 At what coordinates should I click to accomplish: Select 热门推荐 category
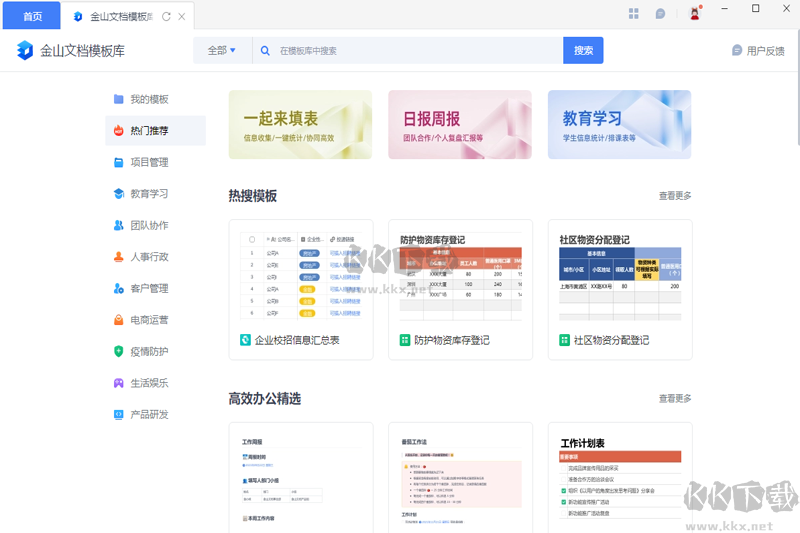pyautogui.click(x=155, y=131)
